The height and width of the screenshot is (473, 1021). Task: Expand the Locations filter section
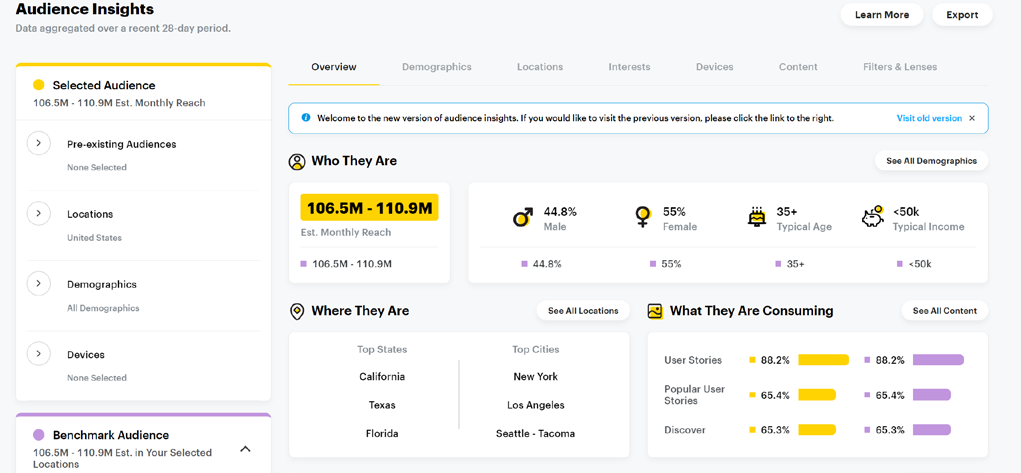[39, 213]
